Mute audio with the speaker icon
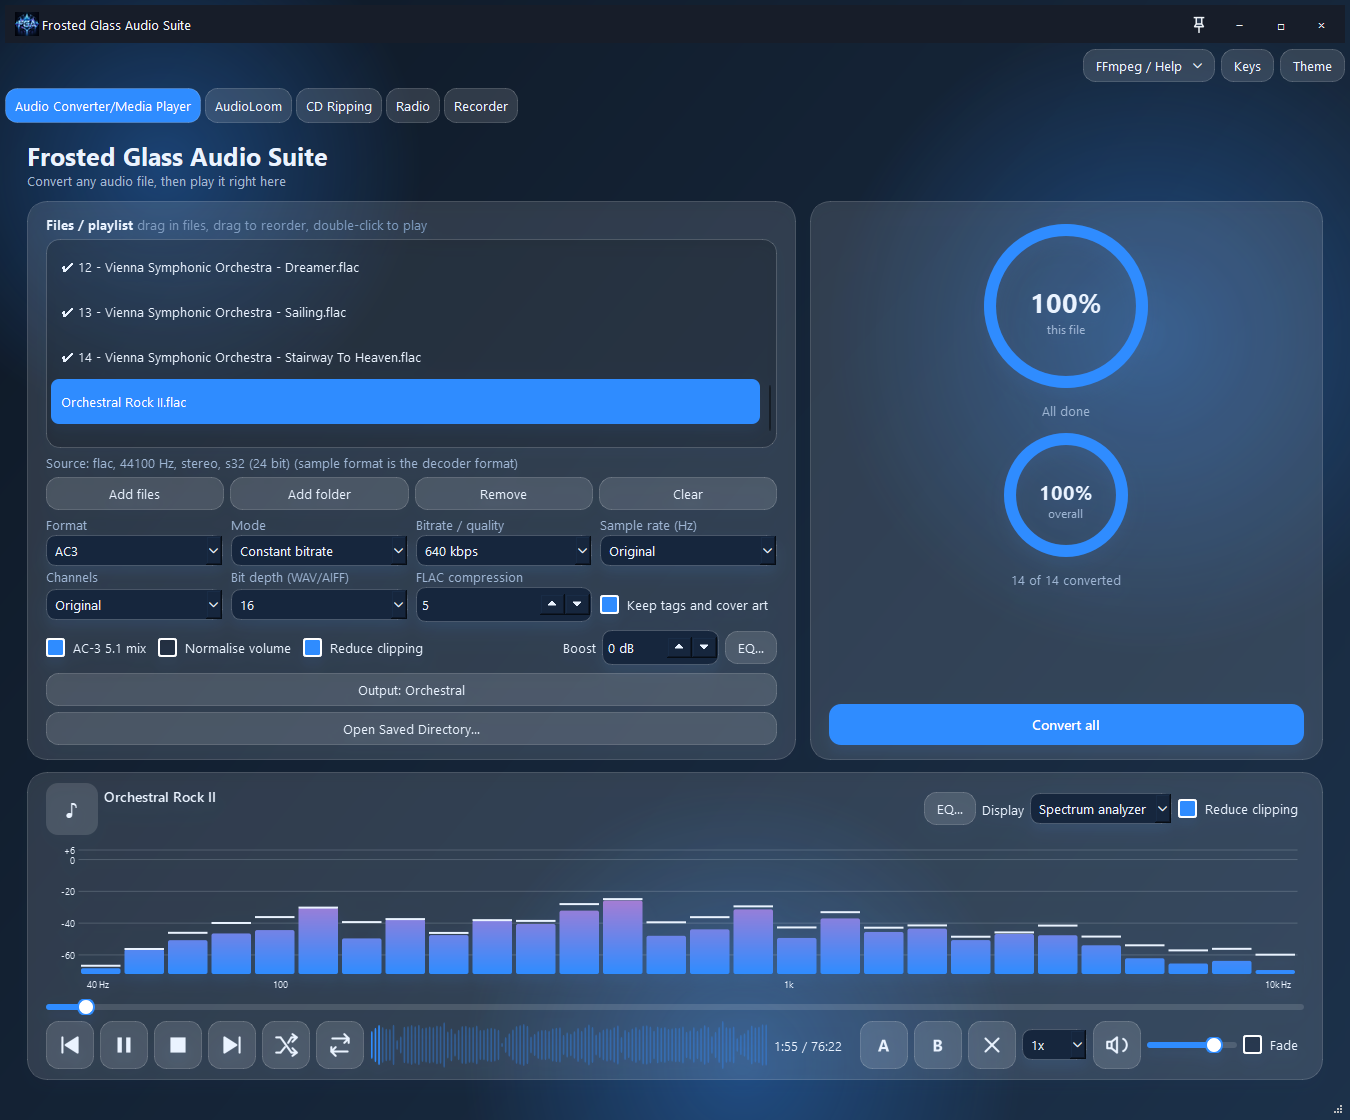This screenshot has width=1350, height=1120. pos(1117,1045)
